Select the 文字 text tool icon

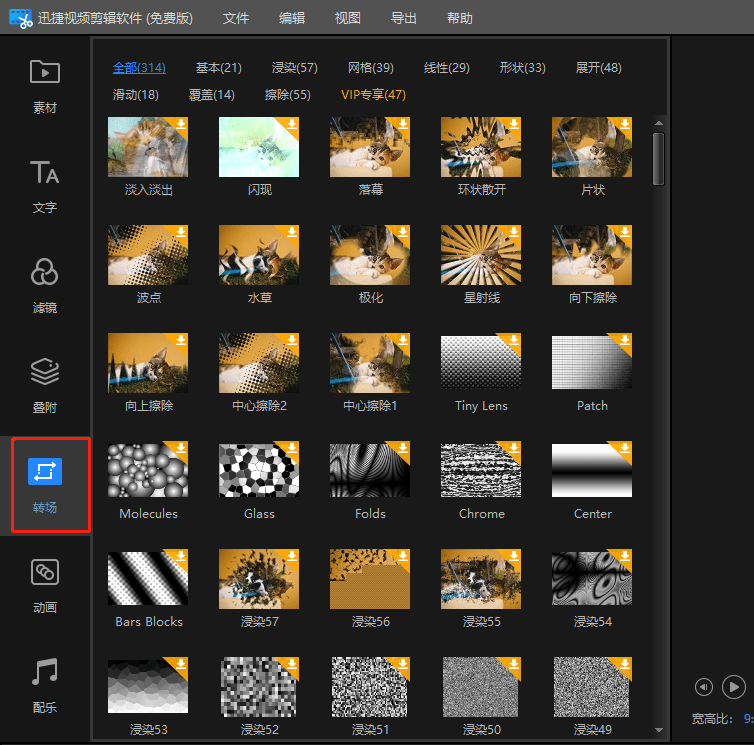pyautogui.click(x=45, y=172)
